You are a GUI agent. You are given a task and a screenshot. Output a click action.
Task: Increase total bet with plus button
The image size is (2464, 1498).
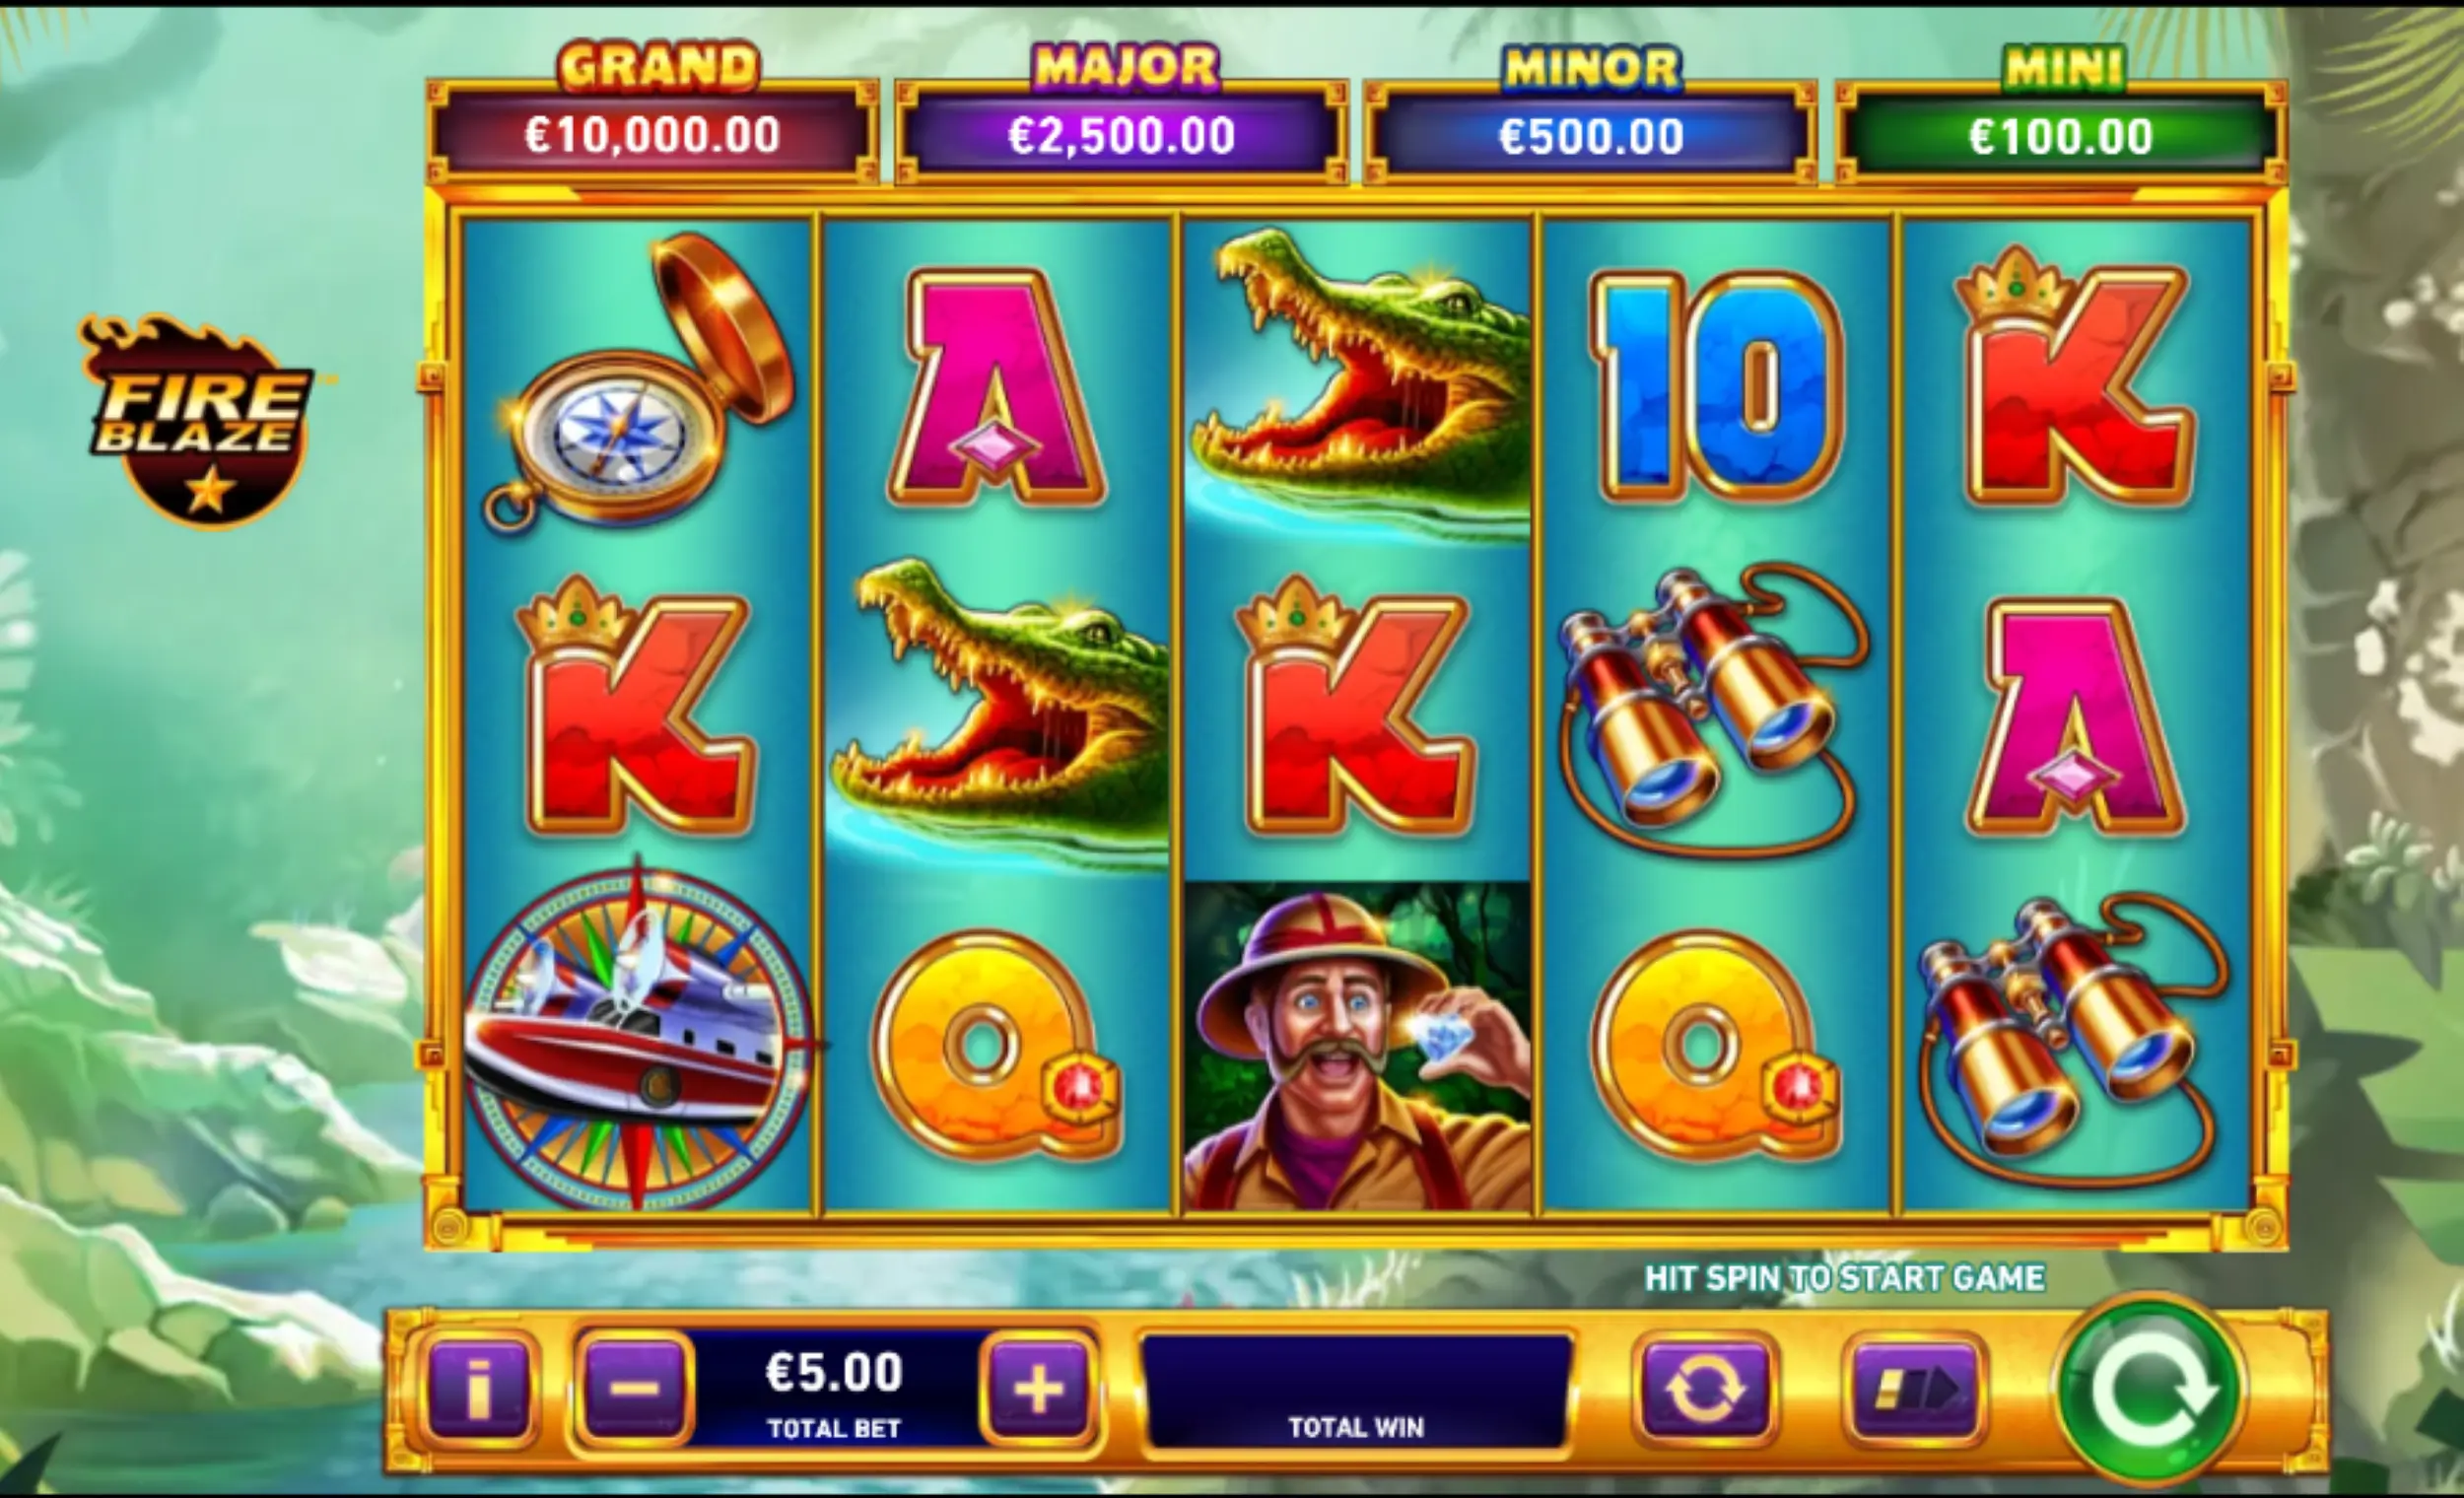tap(1039, 1388)
